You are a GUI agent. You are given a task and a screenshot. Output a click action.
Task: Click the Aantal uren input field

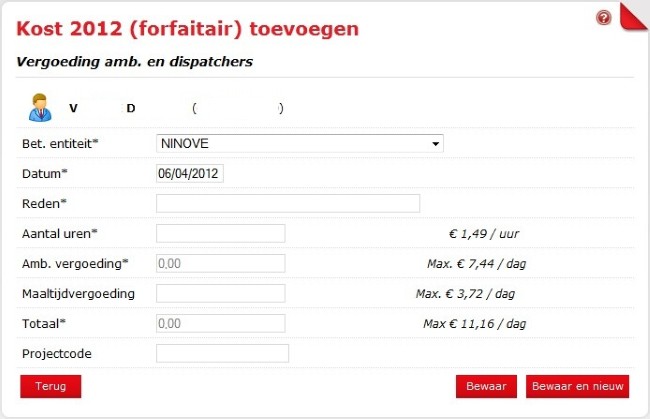[x=221, y=233]
